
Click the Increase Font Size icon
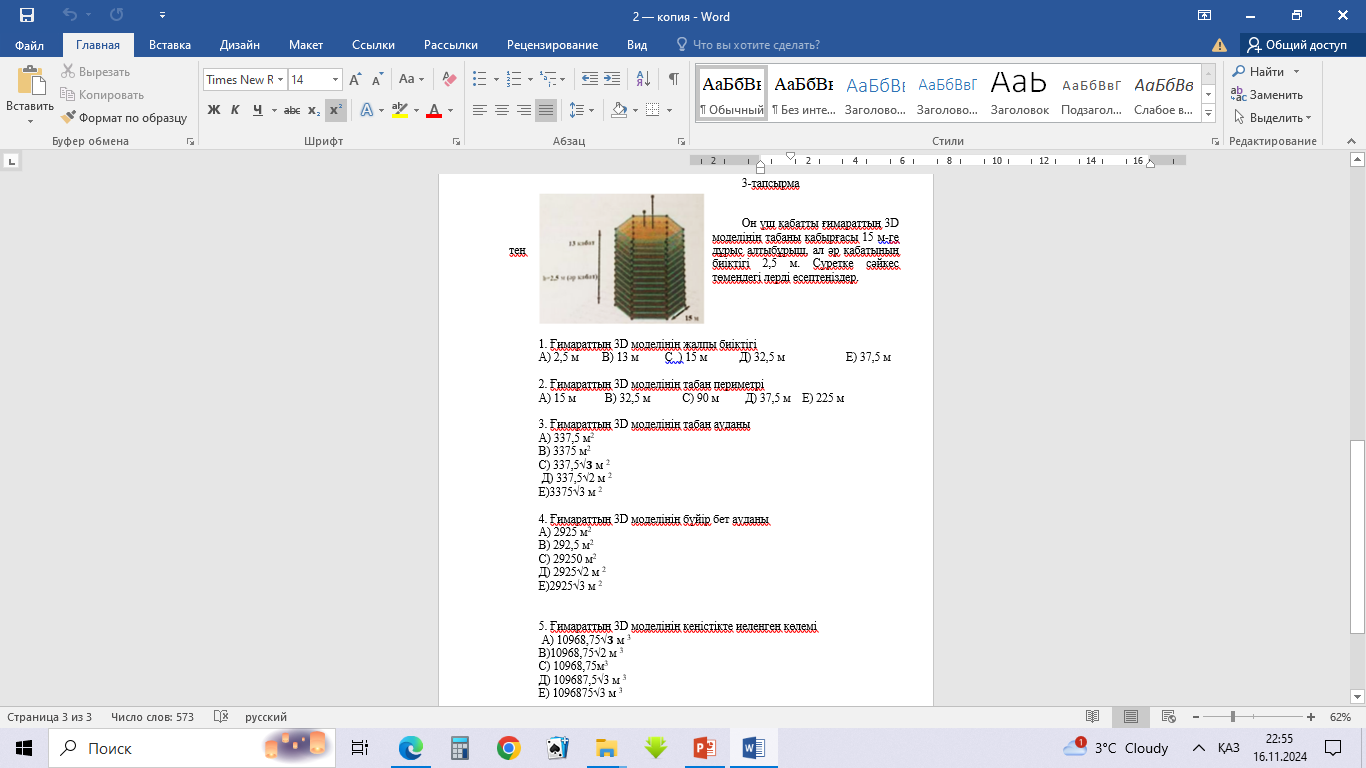point(355,79)
